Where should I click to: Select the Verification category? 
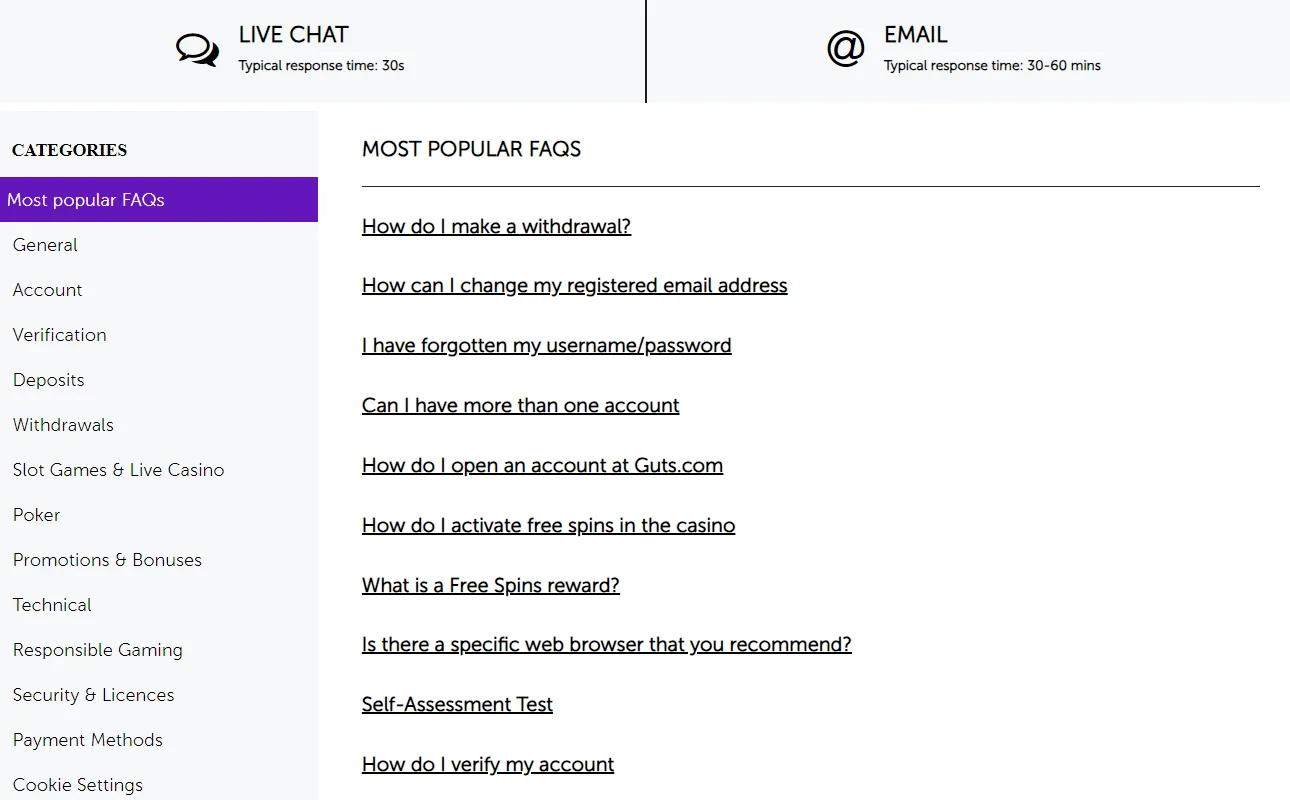[60, 335]
